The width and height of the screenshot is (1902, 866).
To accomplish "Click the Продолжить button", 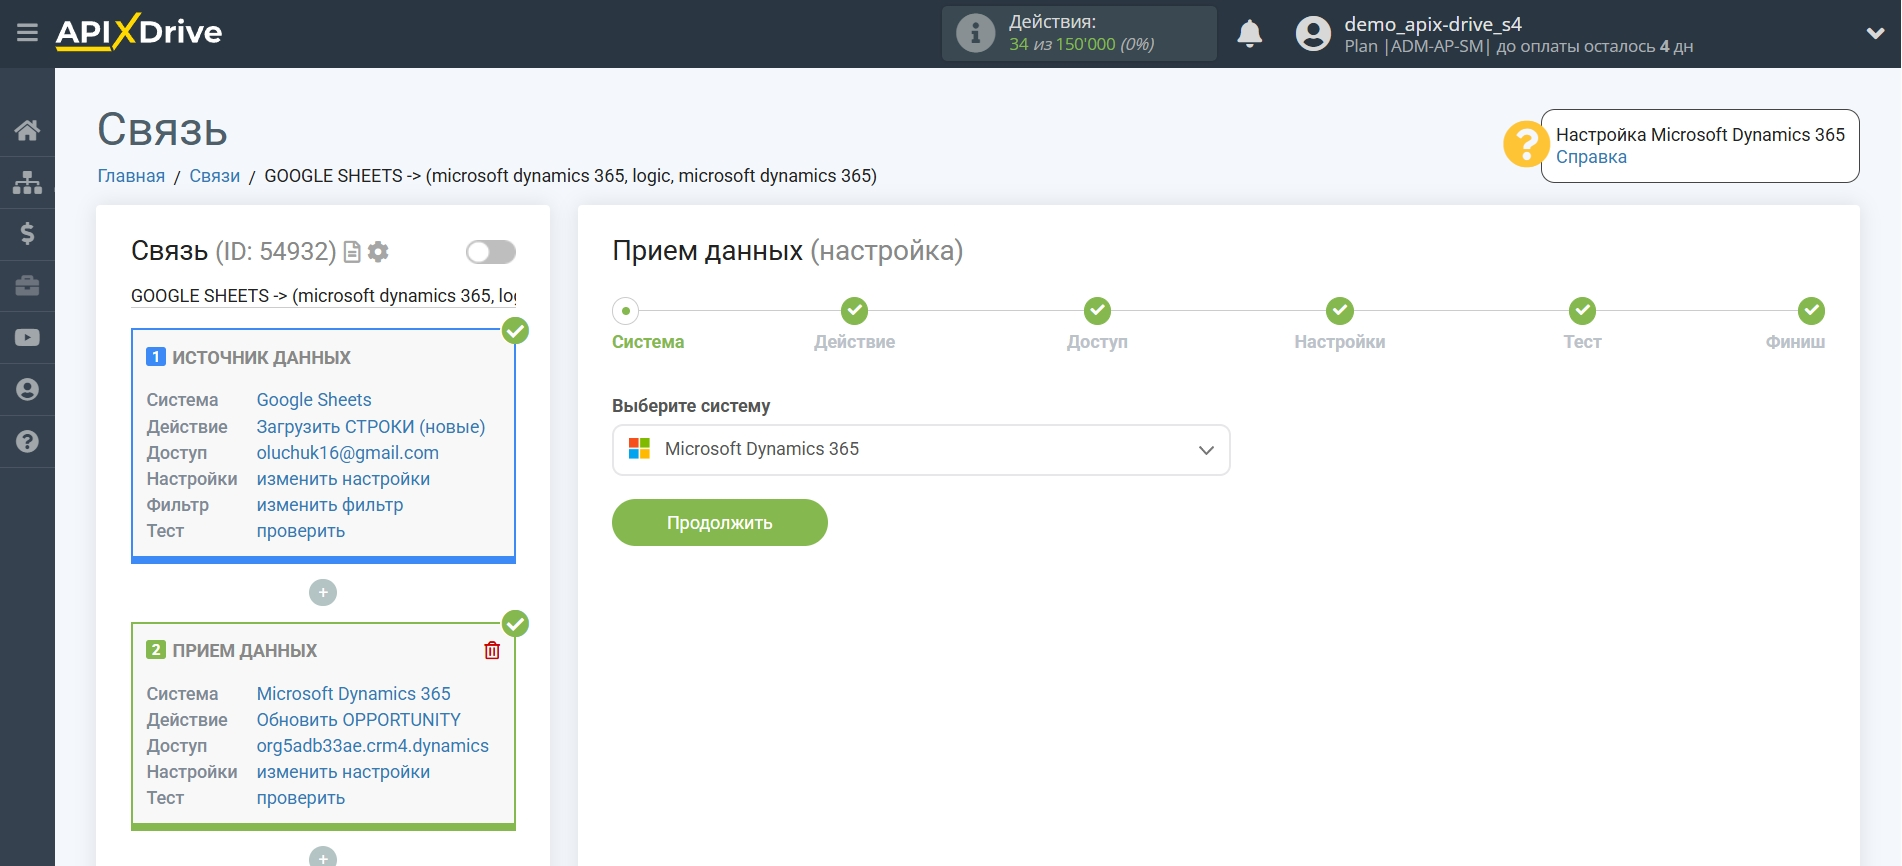I will coord(720,523).
